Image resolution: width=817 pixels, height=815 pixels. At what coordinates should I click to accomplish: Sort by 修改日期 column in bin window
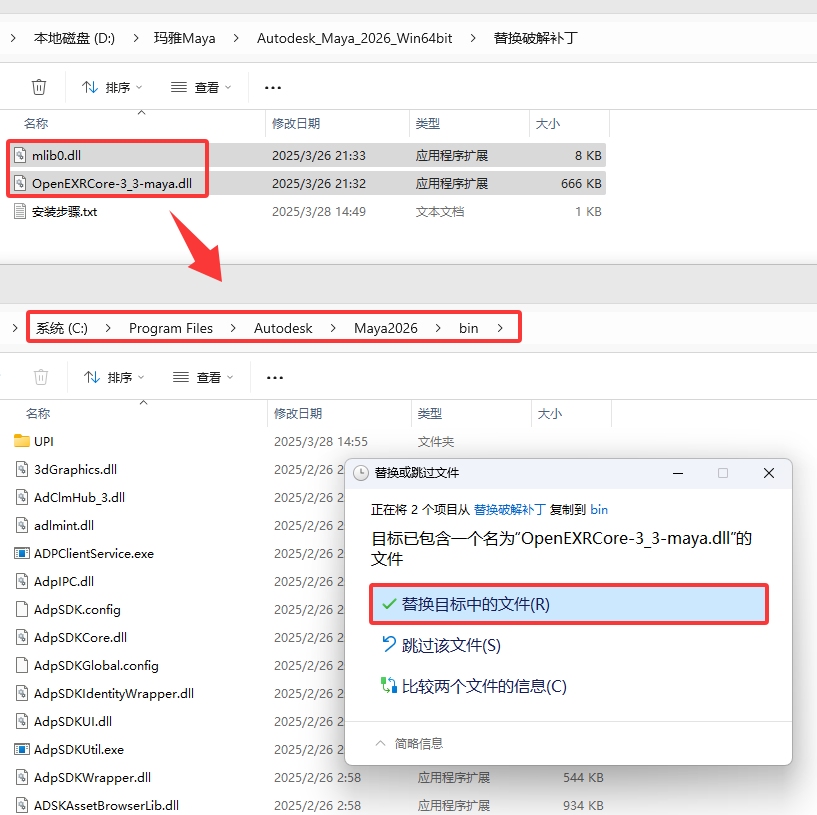[x=298, y=413]
